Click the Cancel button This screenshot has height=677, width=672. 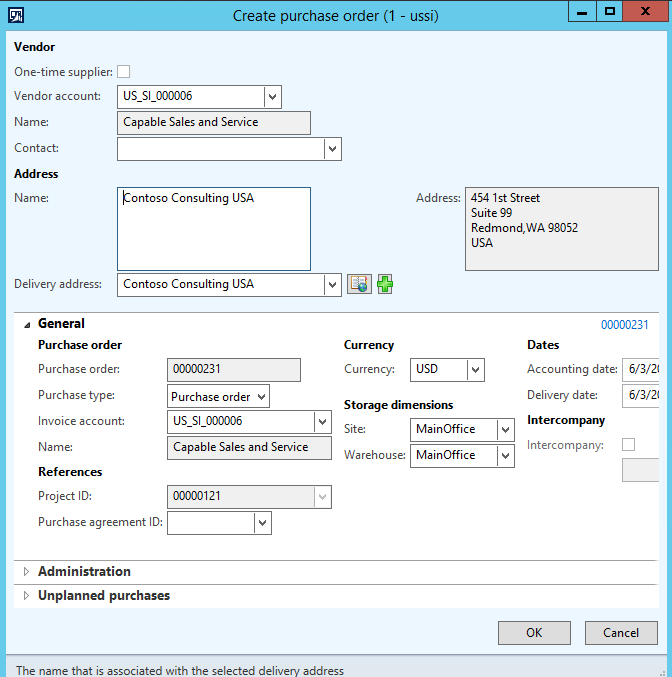(620, 632)
